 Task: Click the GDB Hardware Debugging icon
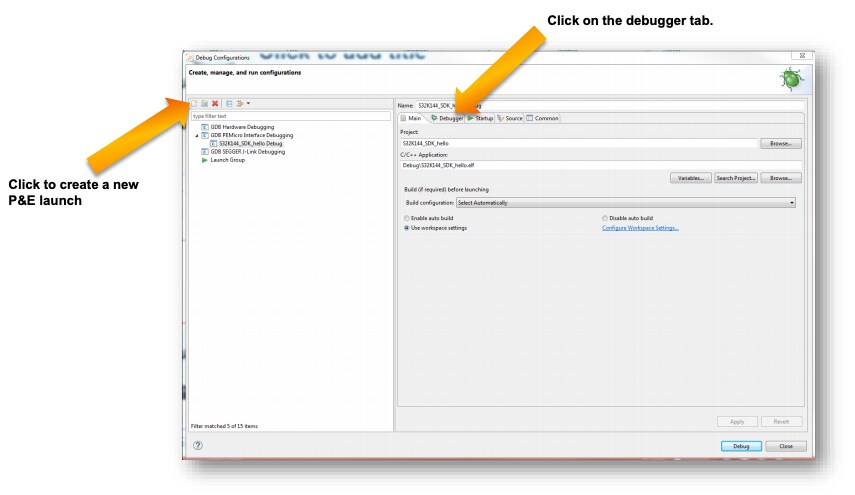tap(205, 127)
